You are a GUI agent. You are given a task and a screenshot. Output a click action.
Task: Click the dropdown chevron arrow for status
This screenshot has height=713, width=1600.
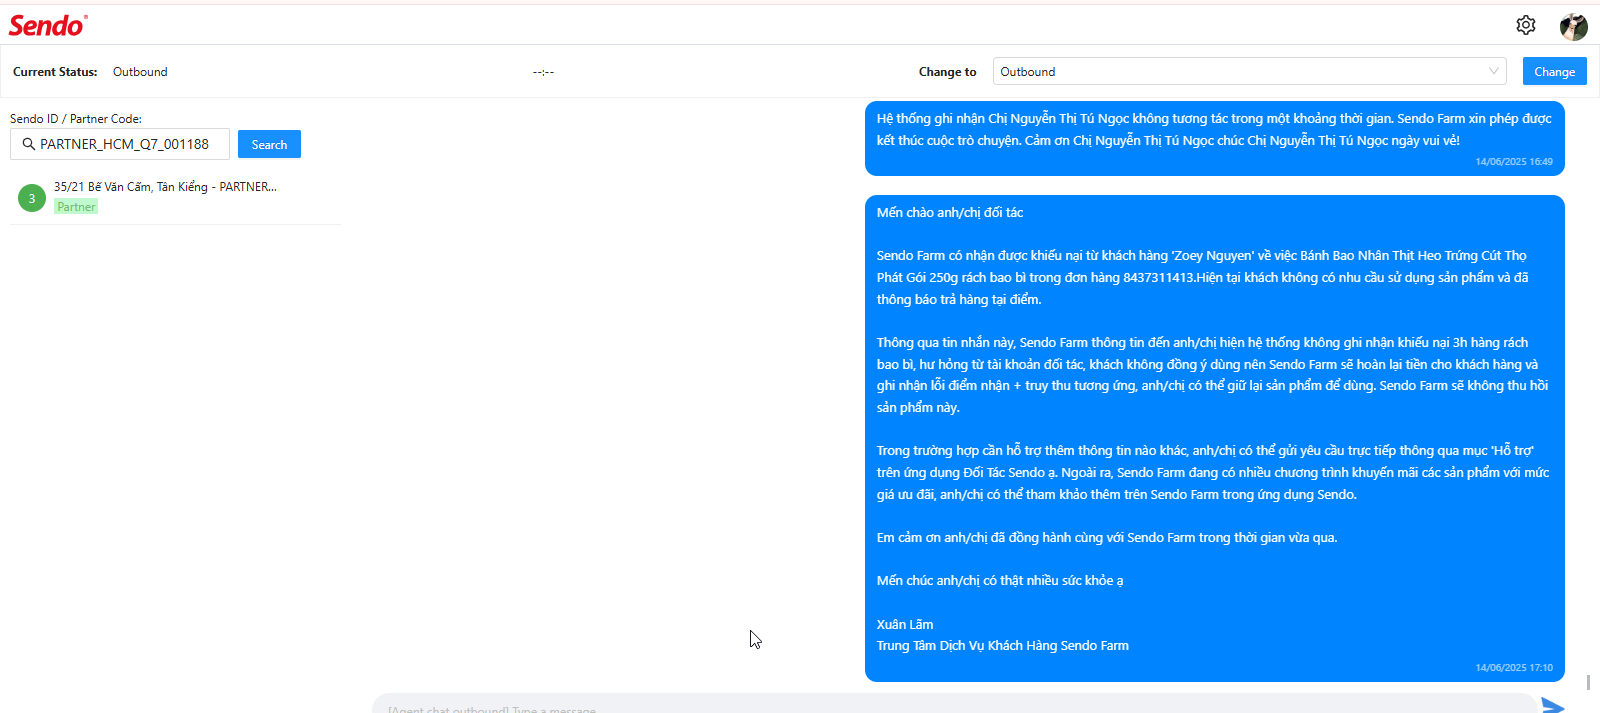1493,71
